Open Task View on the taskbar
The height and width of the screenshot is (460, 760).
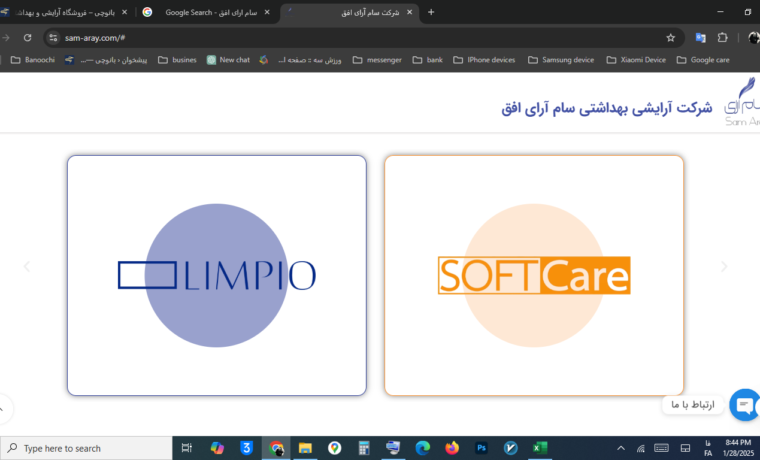click(187, 448)
